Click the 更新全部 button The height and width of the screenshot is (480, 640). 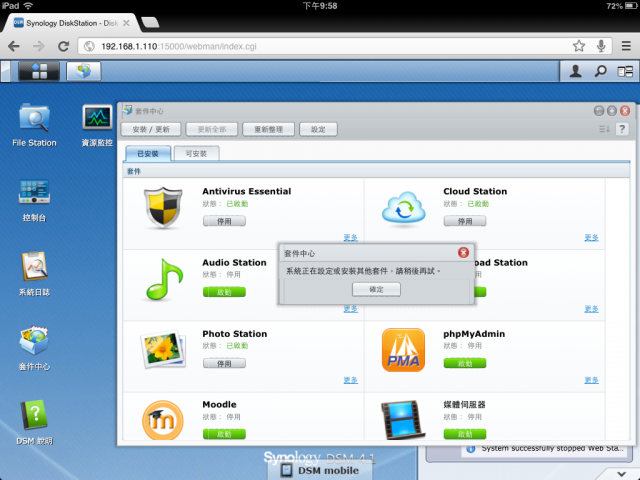(212, 129)
